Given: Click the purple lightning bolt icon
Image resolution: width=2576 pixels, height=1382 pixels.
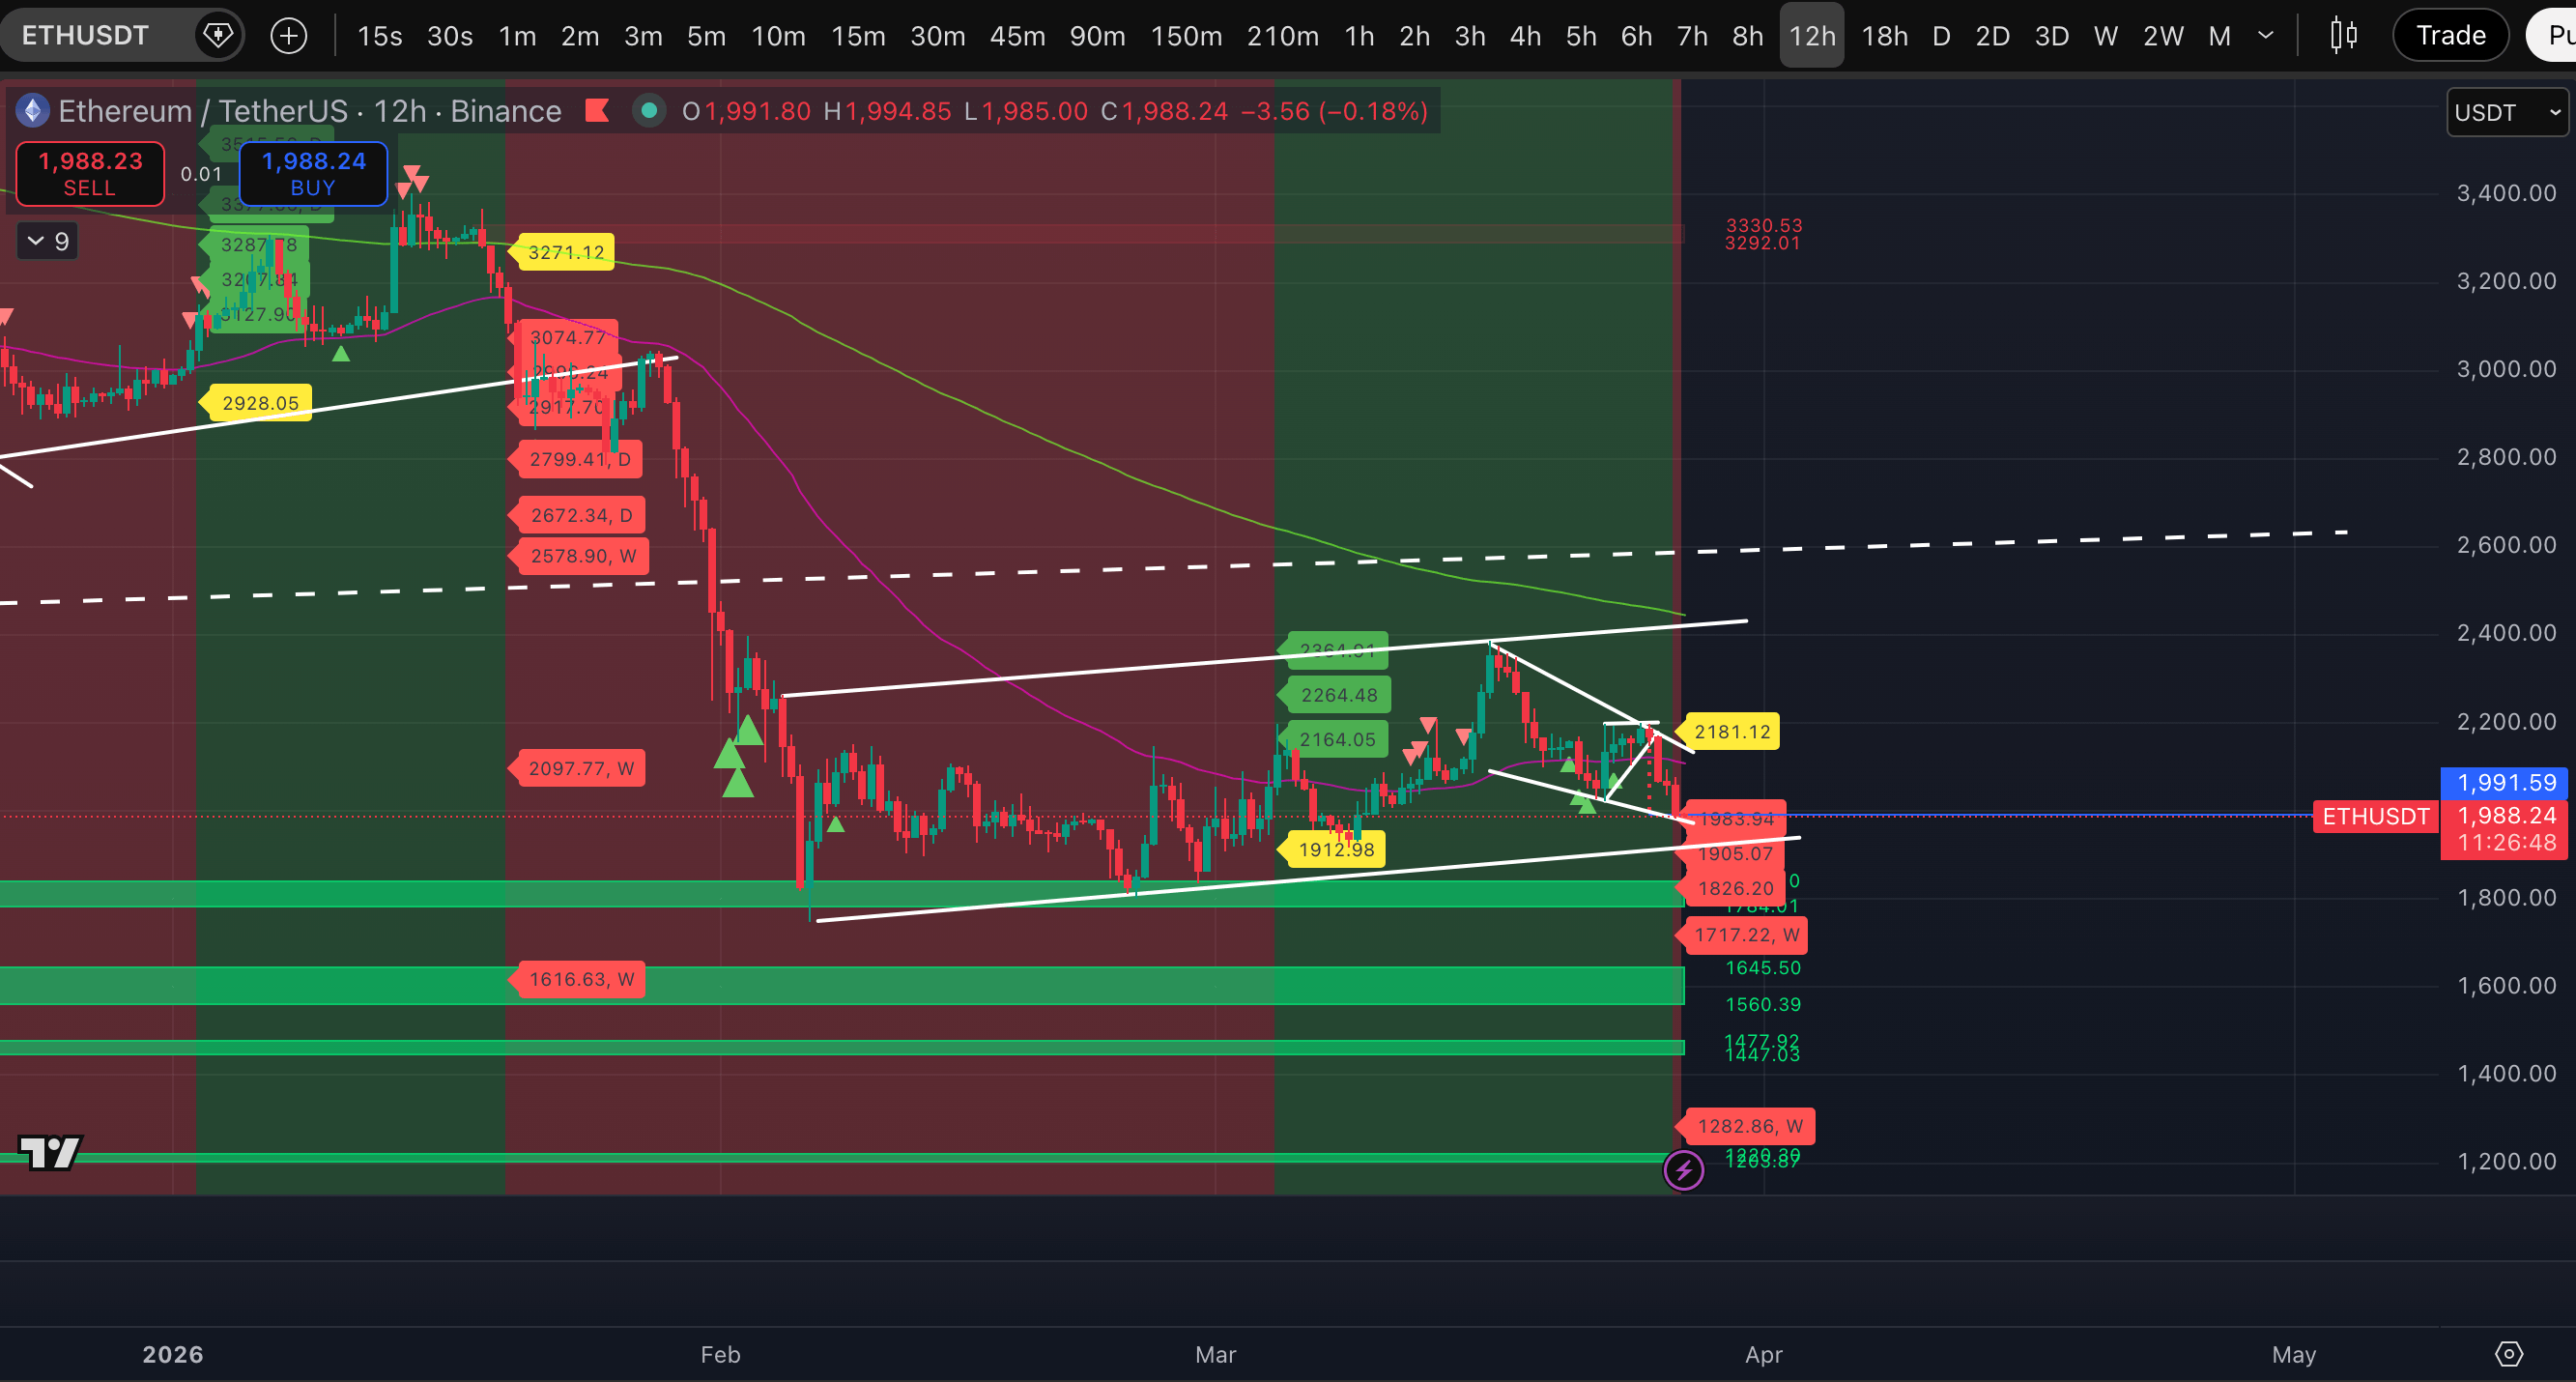Looking at the screenshot, I should point(1683,1169).
